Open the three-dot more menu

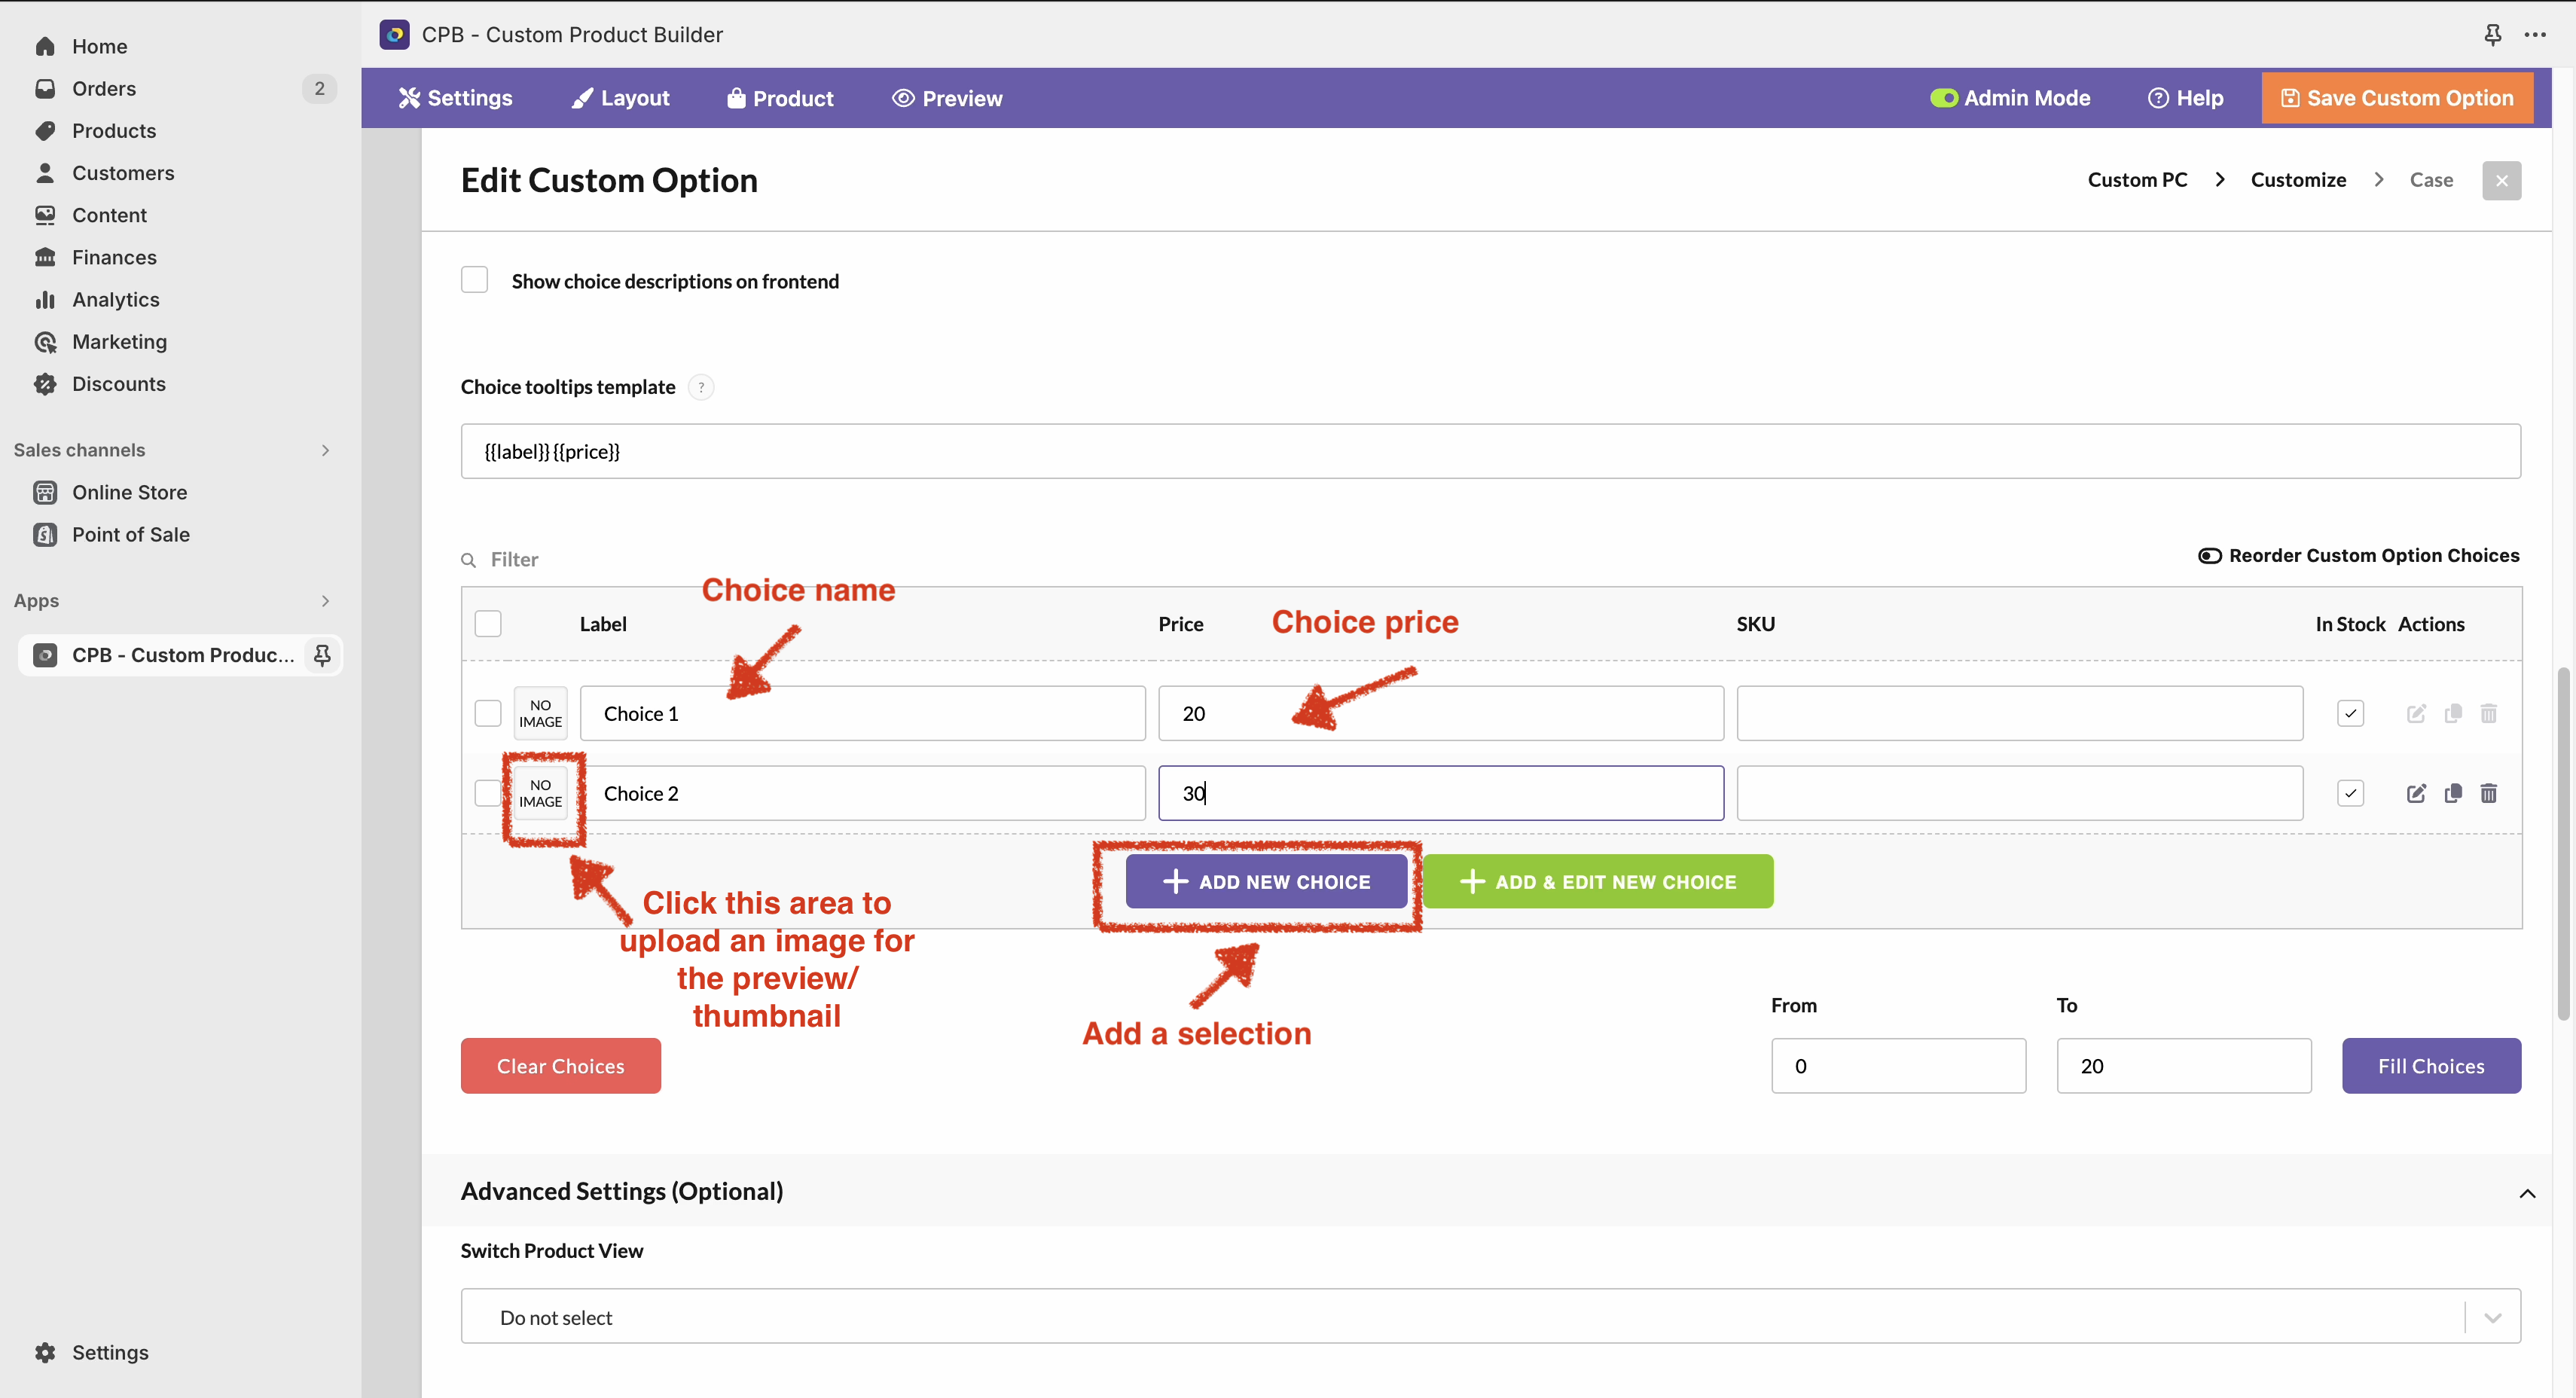2535,35
